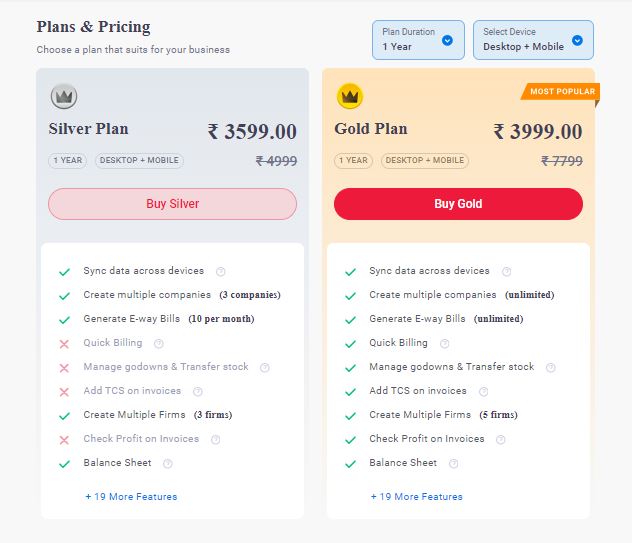Open help icon beside Silver Sync data
The image size is (632, 543).
coord(220,271)
